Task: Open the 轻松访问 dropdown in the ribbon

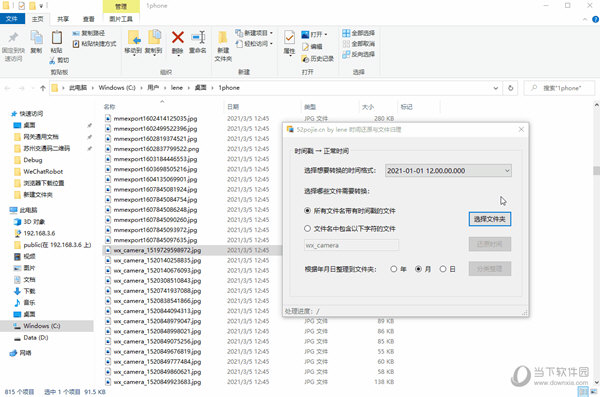Action: (254, 44)
